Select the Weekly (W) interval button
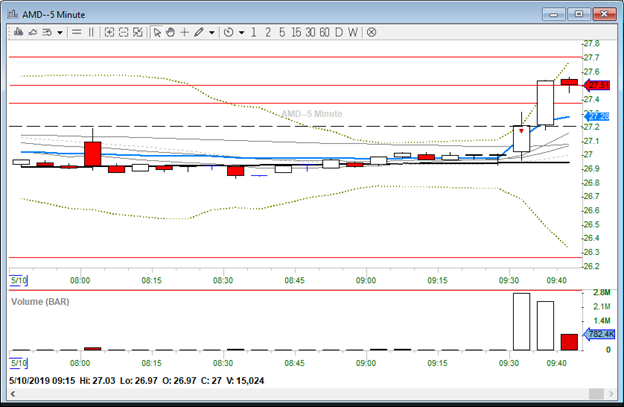This screenshot has width=624, height=407. pos(353,32)
